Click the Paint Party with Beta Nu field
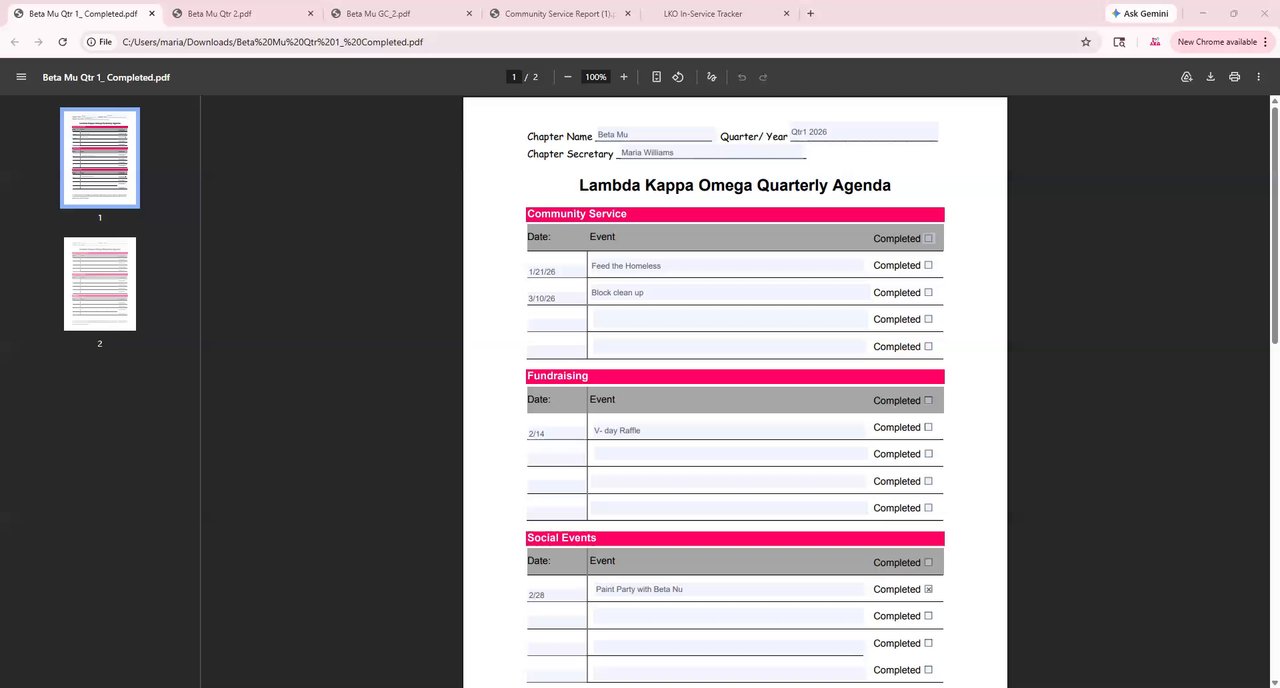This screenshot has height=688, width=1280. [x=729, y=589]
